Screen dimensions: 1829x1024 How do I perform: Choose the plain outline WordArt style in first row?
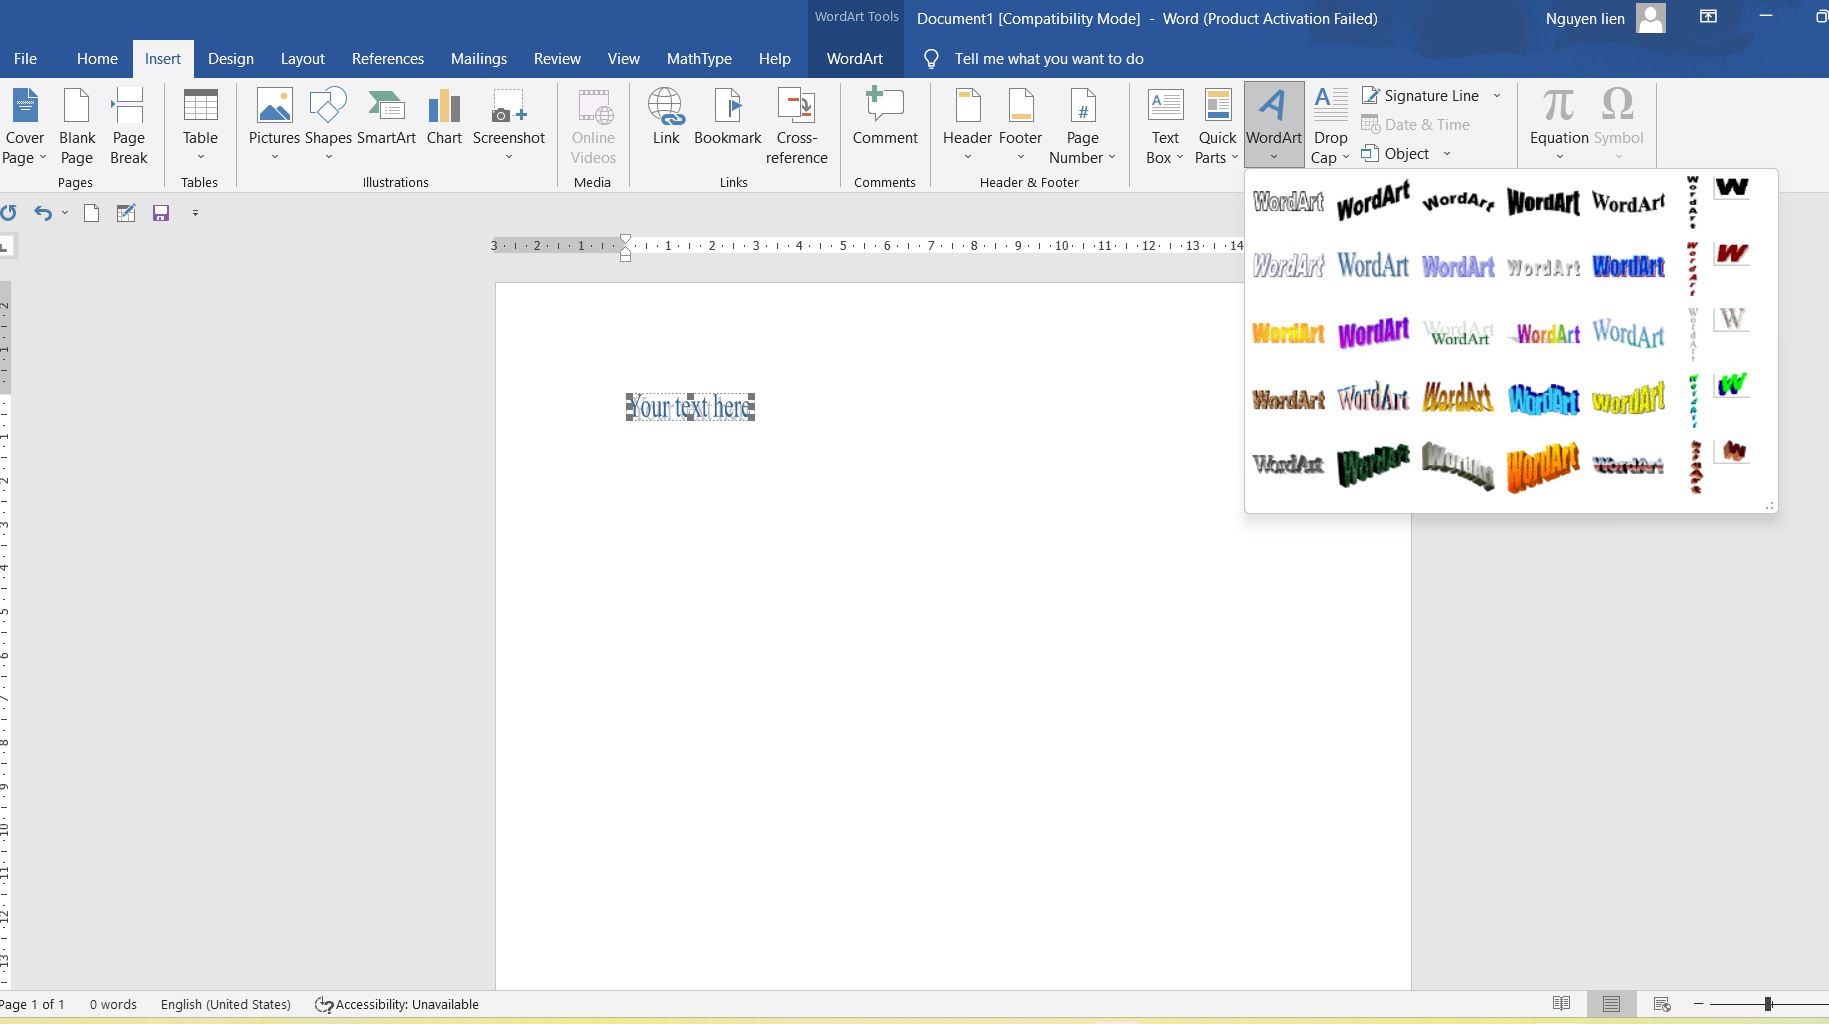1288,201
